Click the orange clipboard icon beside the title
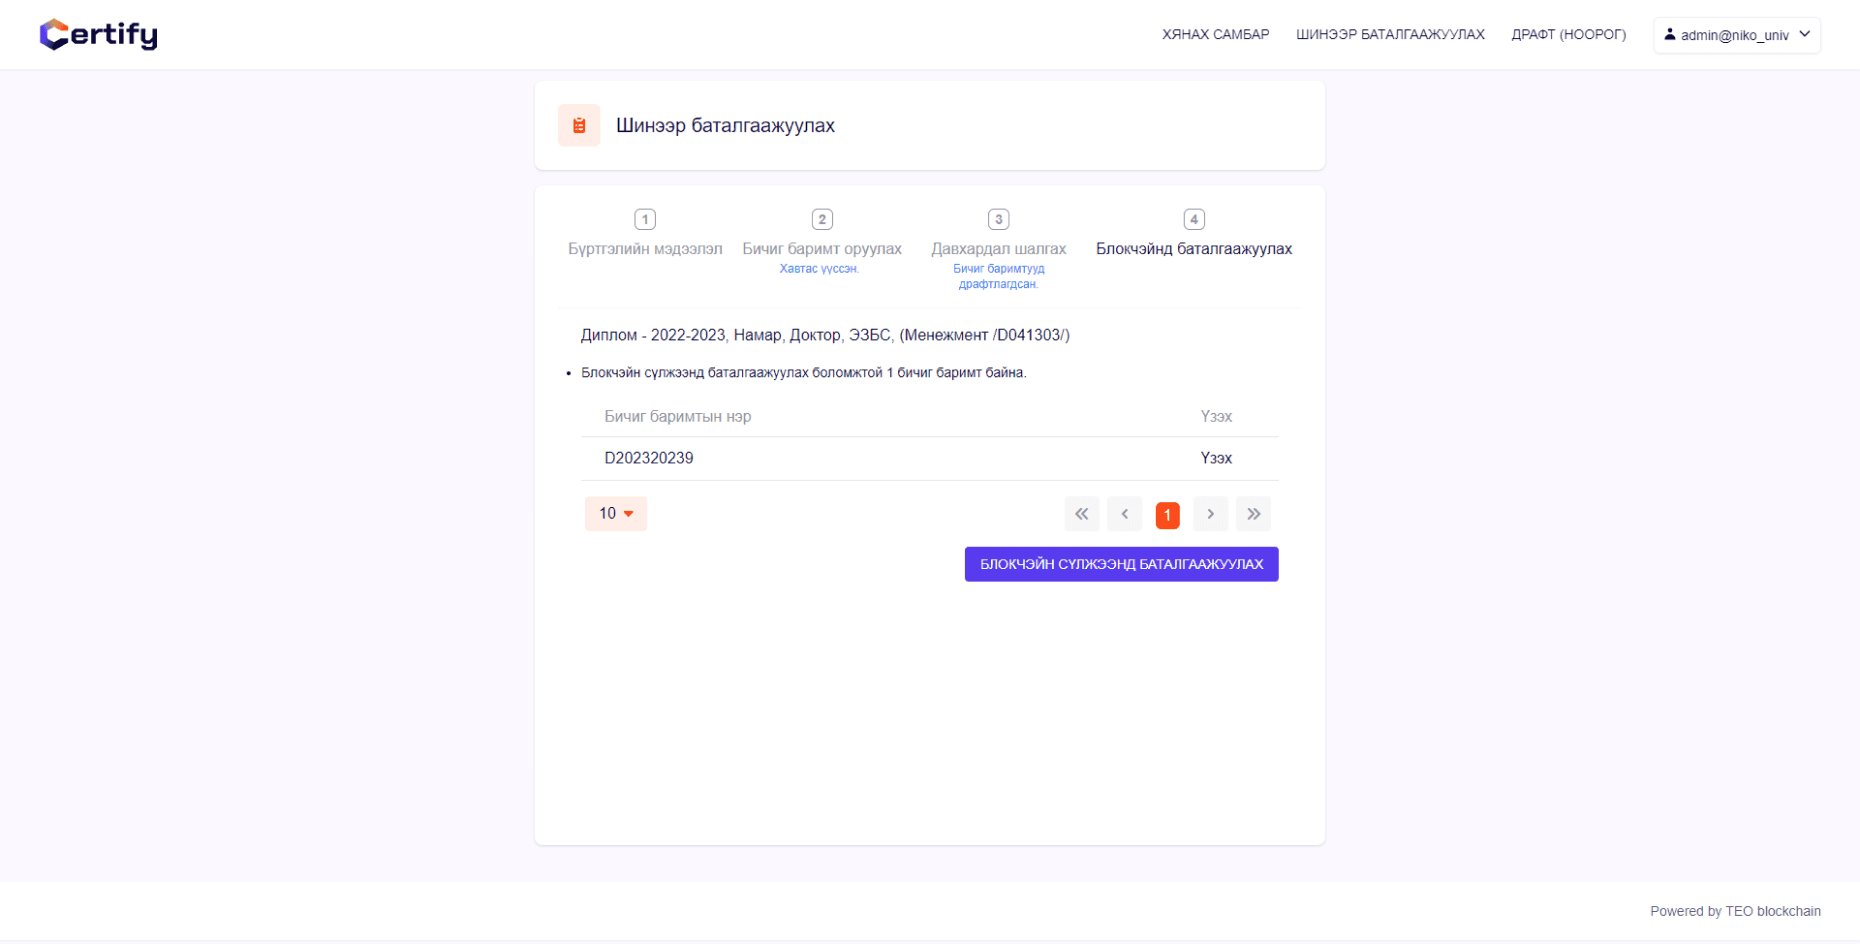The width and height of the screenshot is (1860, 944). (579, 125)
